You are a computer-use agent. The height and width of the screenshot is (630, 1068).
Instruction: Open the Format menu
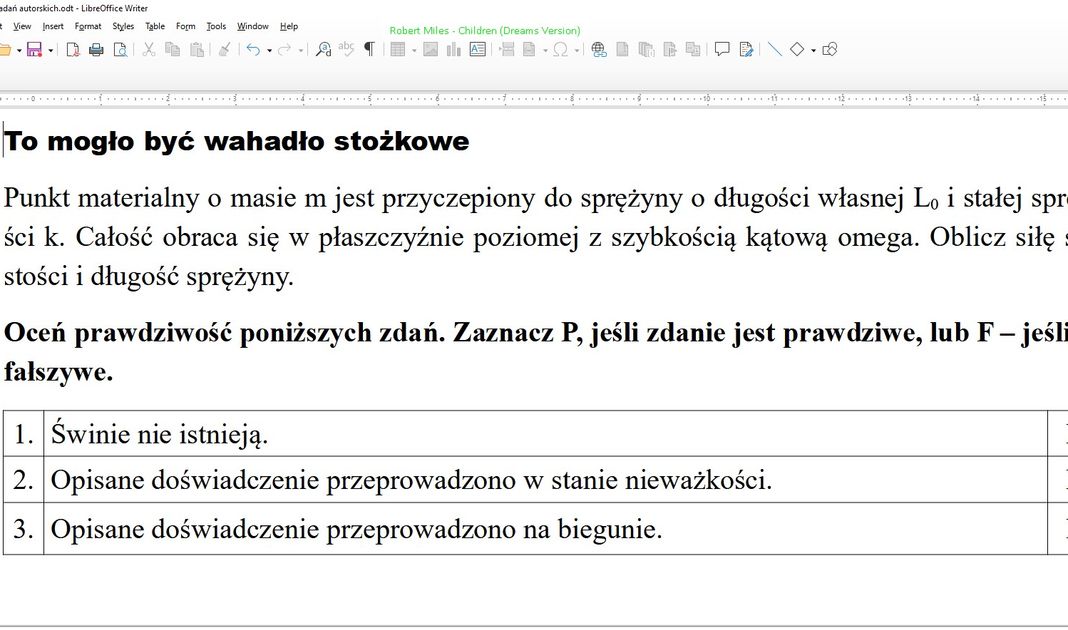point(88,26)
